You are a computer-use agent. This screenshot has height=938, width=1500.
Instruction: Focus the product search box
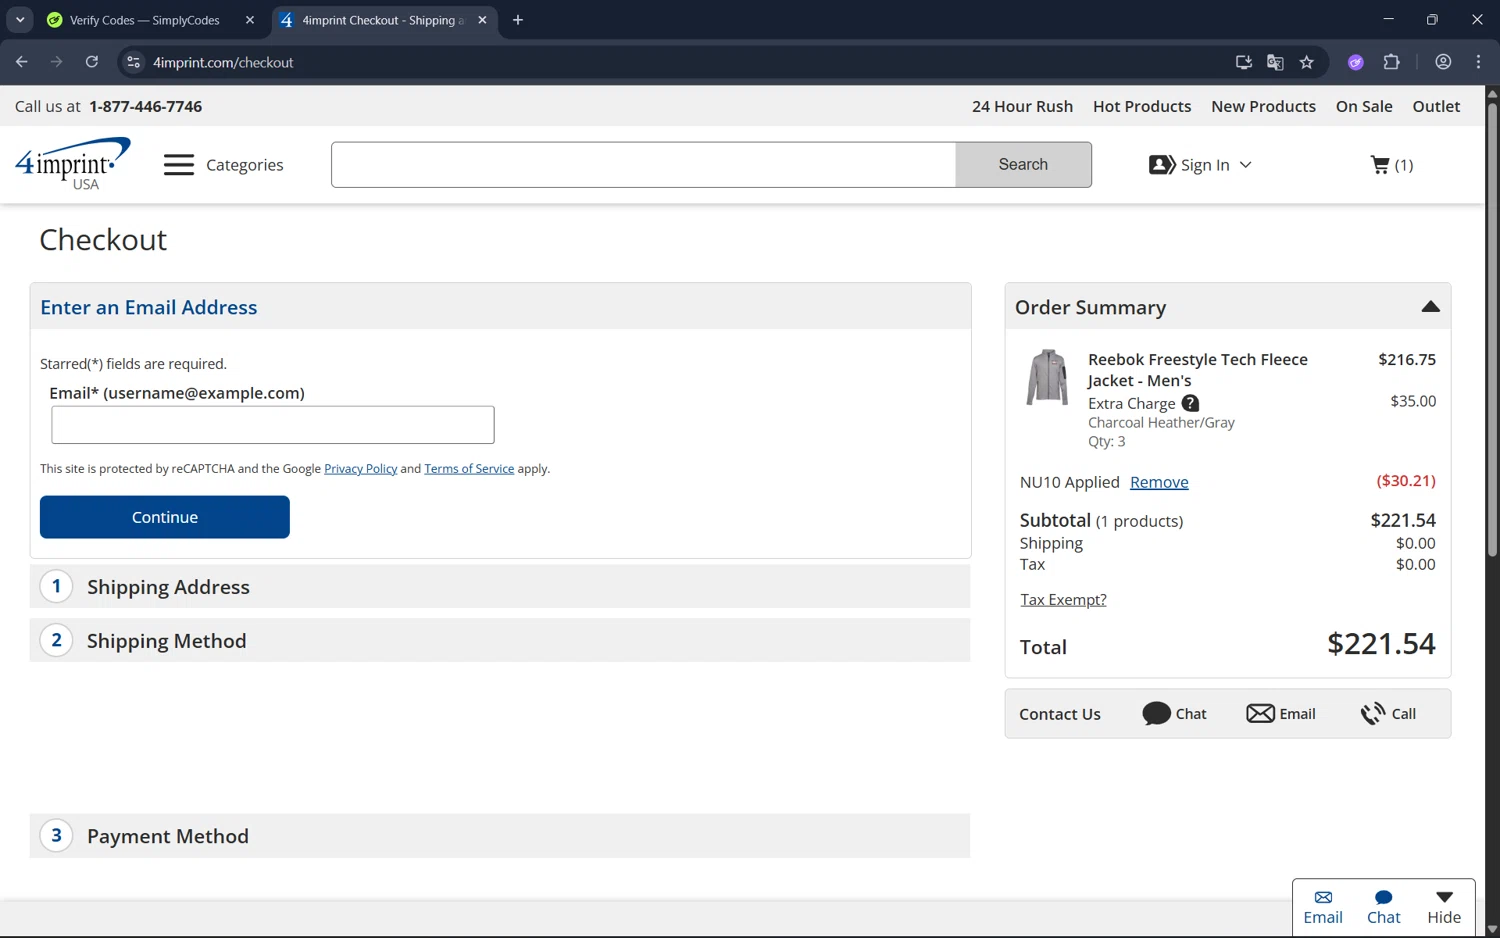click(x=644, y=164)
